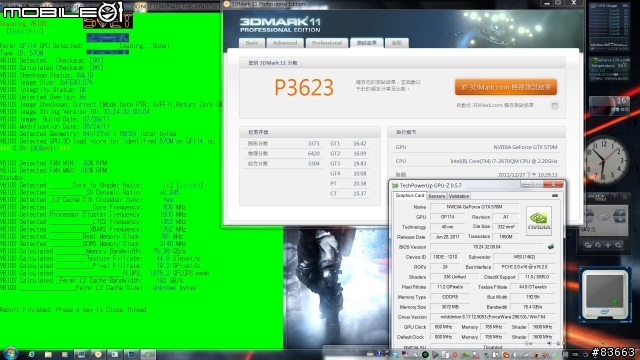The image size is (640, 360).
Task: Click the Intel computer desktop gadget
Action: (605, 294)
